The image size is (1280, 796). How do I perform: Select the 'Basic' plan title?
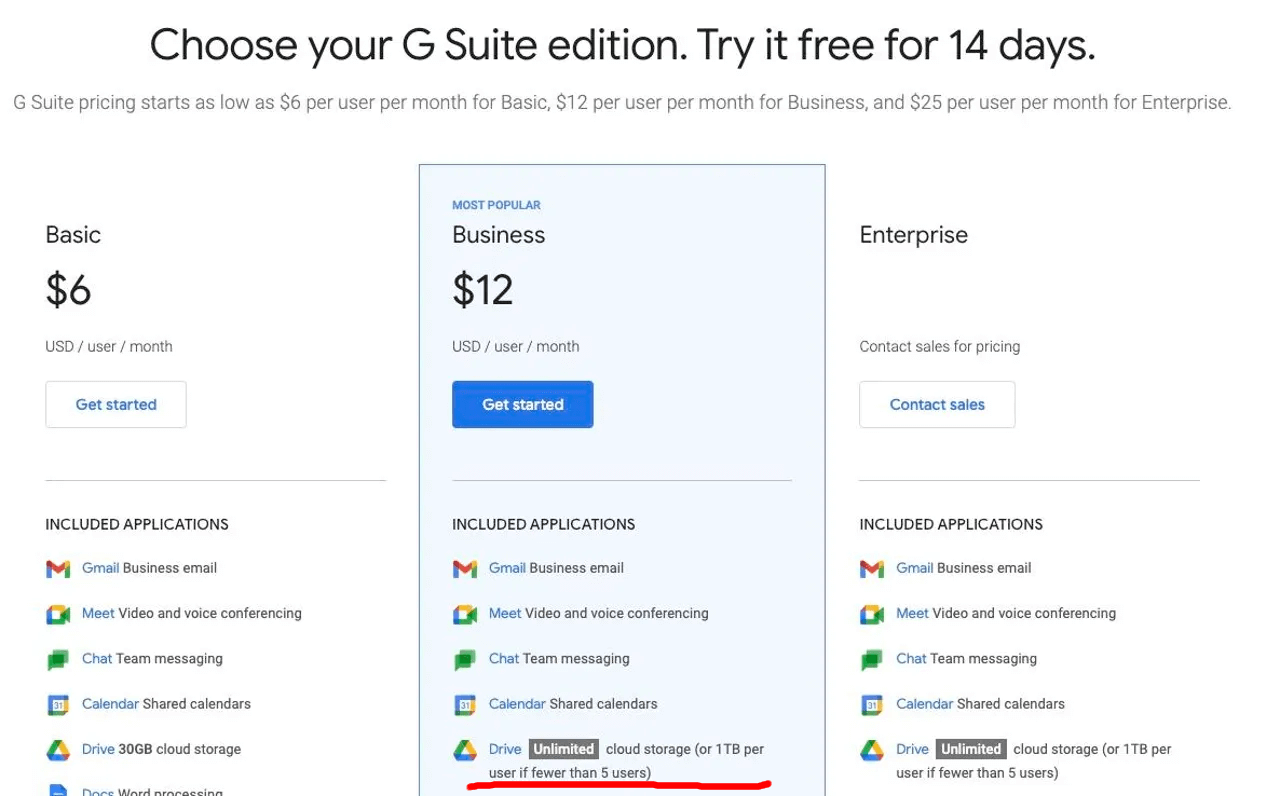click(x=73, y=235)
